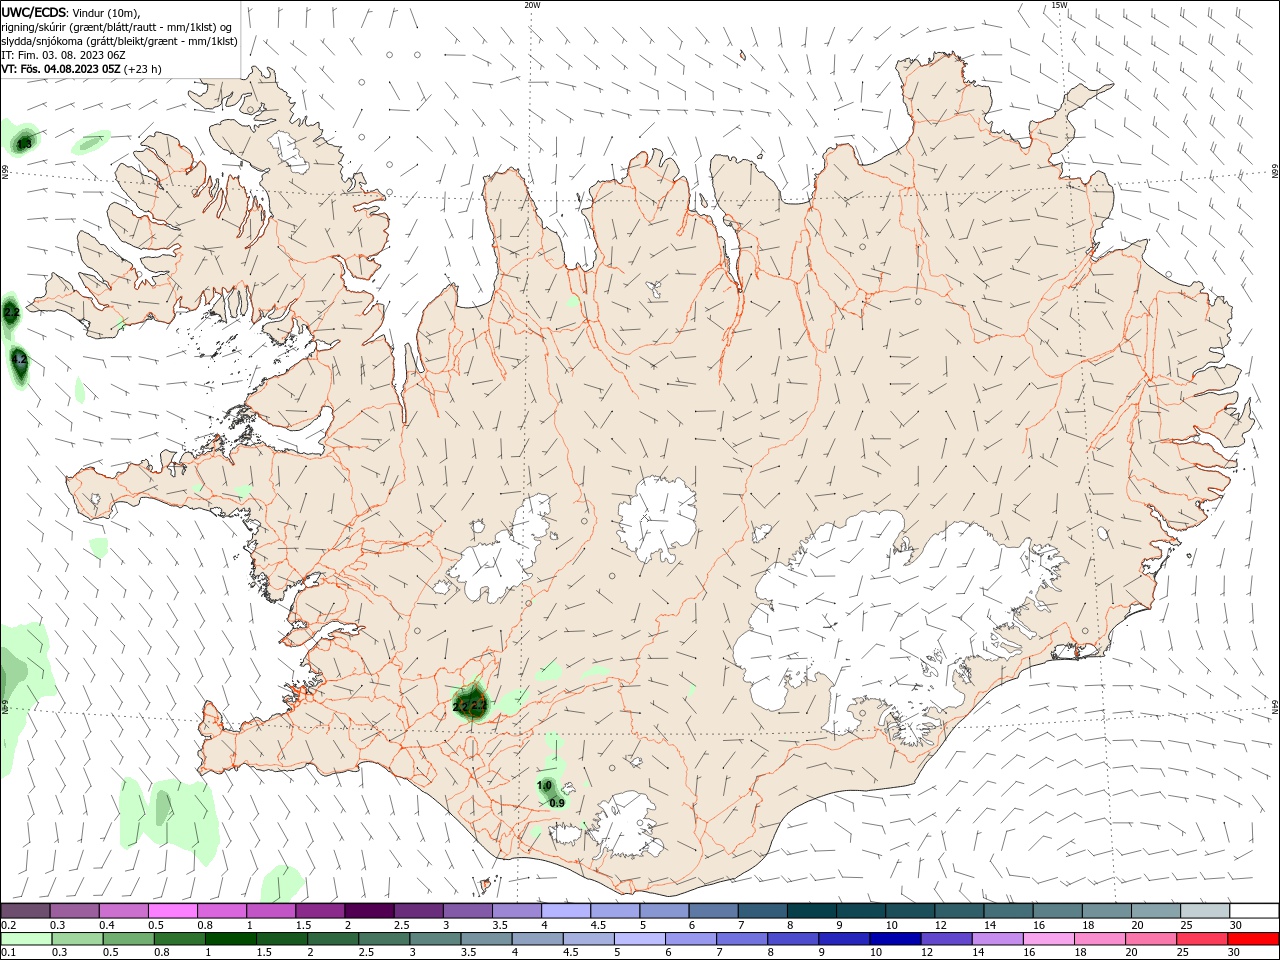Click the '20W' longitude label
The height and width of the screenshot is (960, 1280).
click(x=532, y=5)
